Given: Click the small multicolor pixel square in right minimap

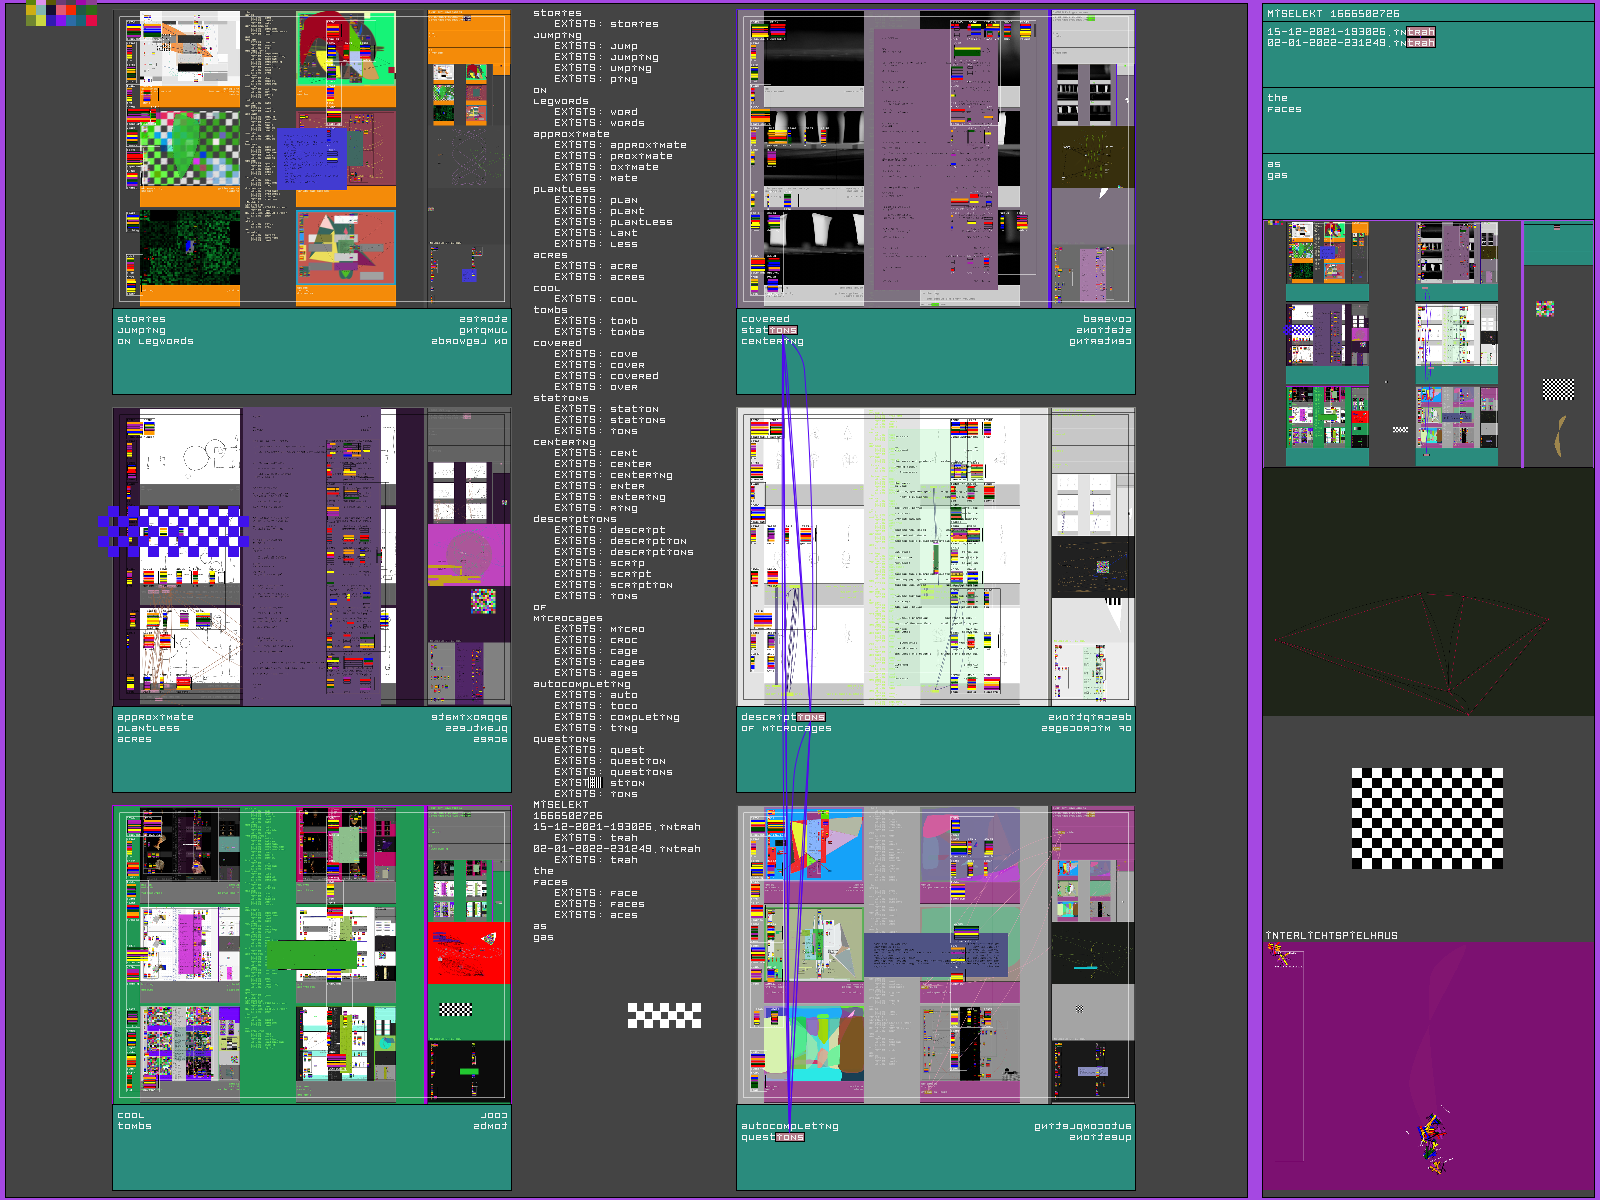Looking at the screenshot, I should (1545, 309).
